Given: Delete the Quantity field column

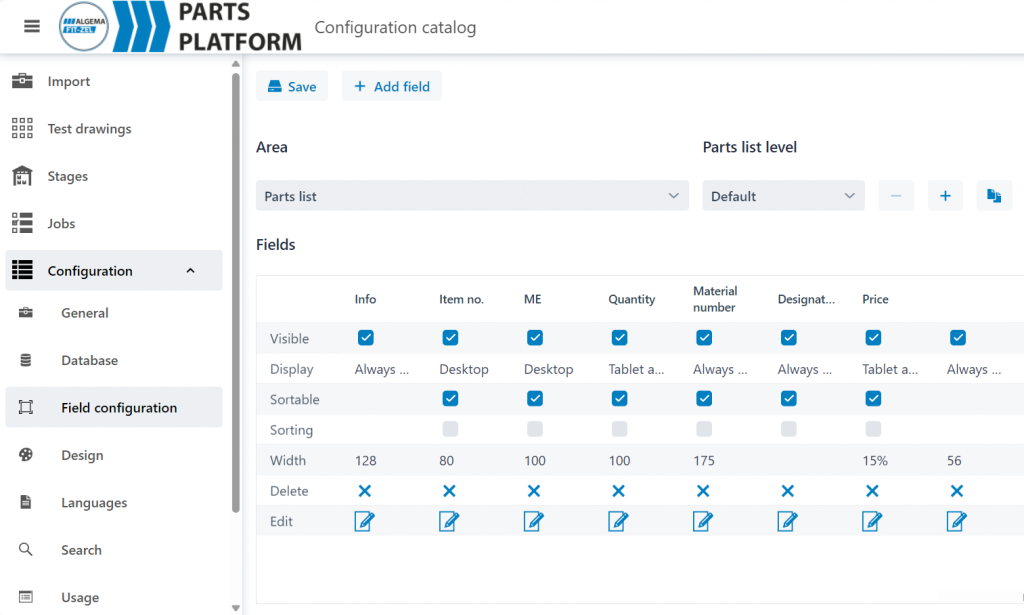Looking at the screenshot, I should (x=619, y=491).
